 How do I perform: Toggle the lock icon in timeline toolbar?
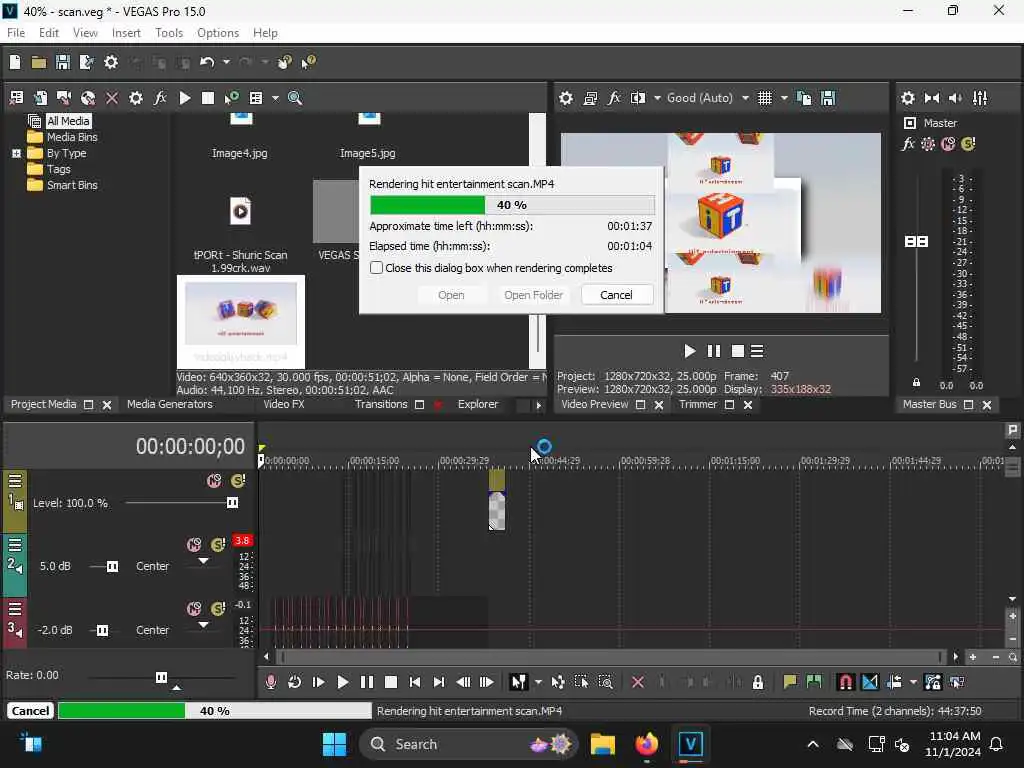click(x=758, y=682)
